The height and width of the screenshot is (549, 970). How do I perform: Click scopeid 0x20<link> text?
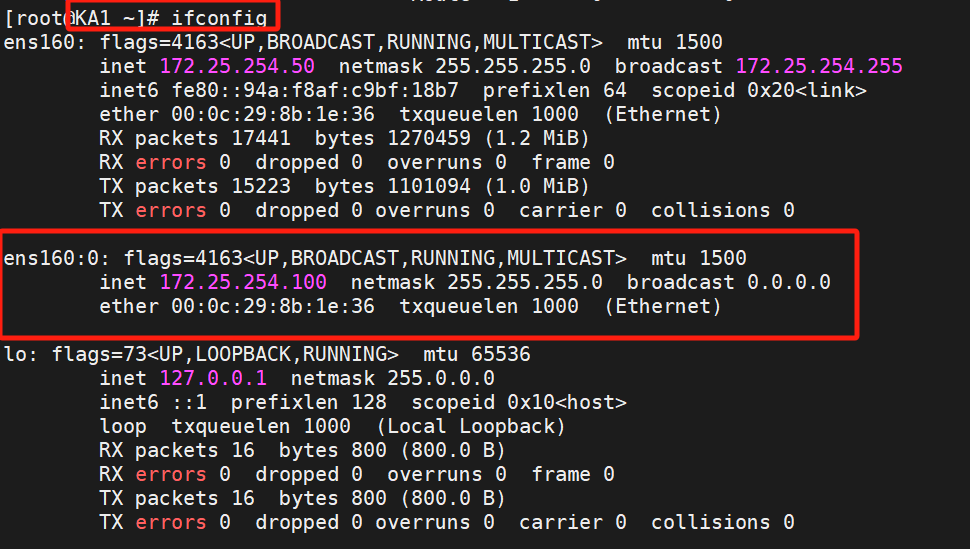tap(759, 90)
